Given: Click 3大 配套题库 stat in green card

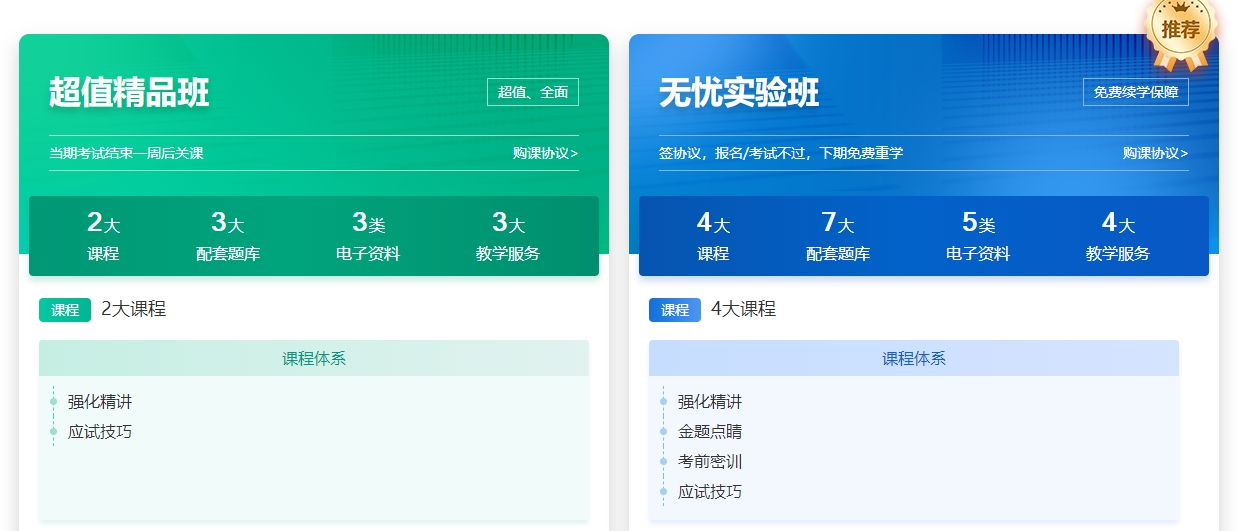Looking at the screenshot, I should pyautogui.click(x=228, y=236).
